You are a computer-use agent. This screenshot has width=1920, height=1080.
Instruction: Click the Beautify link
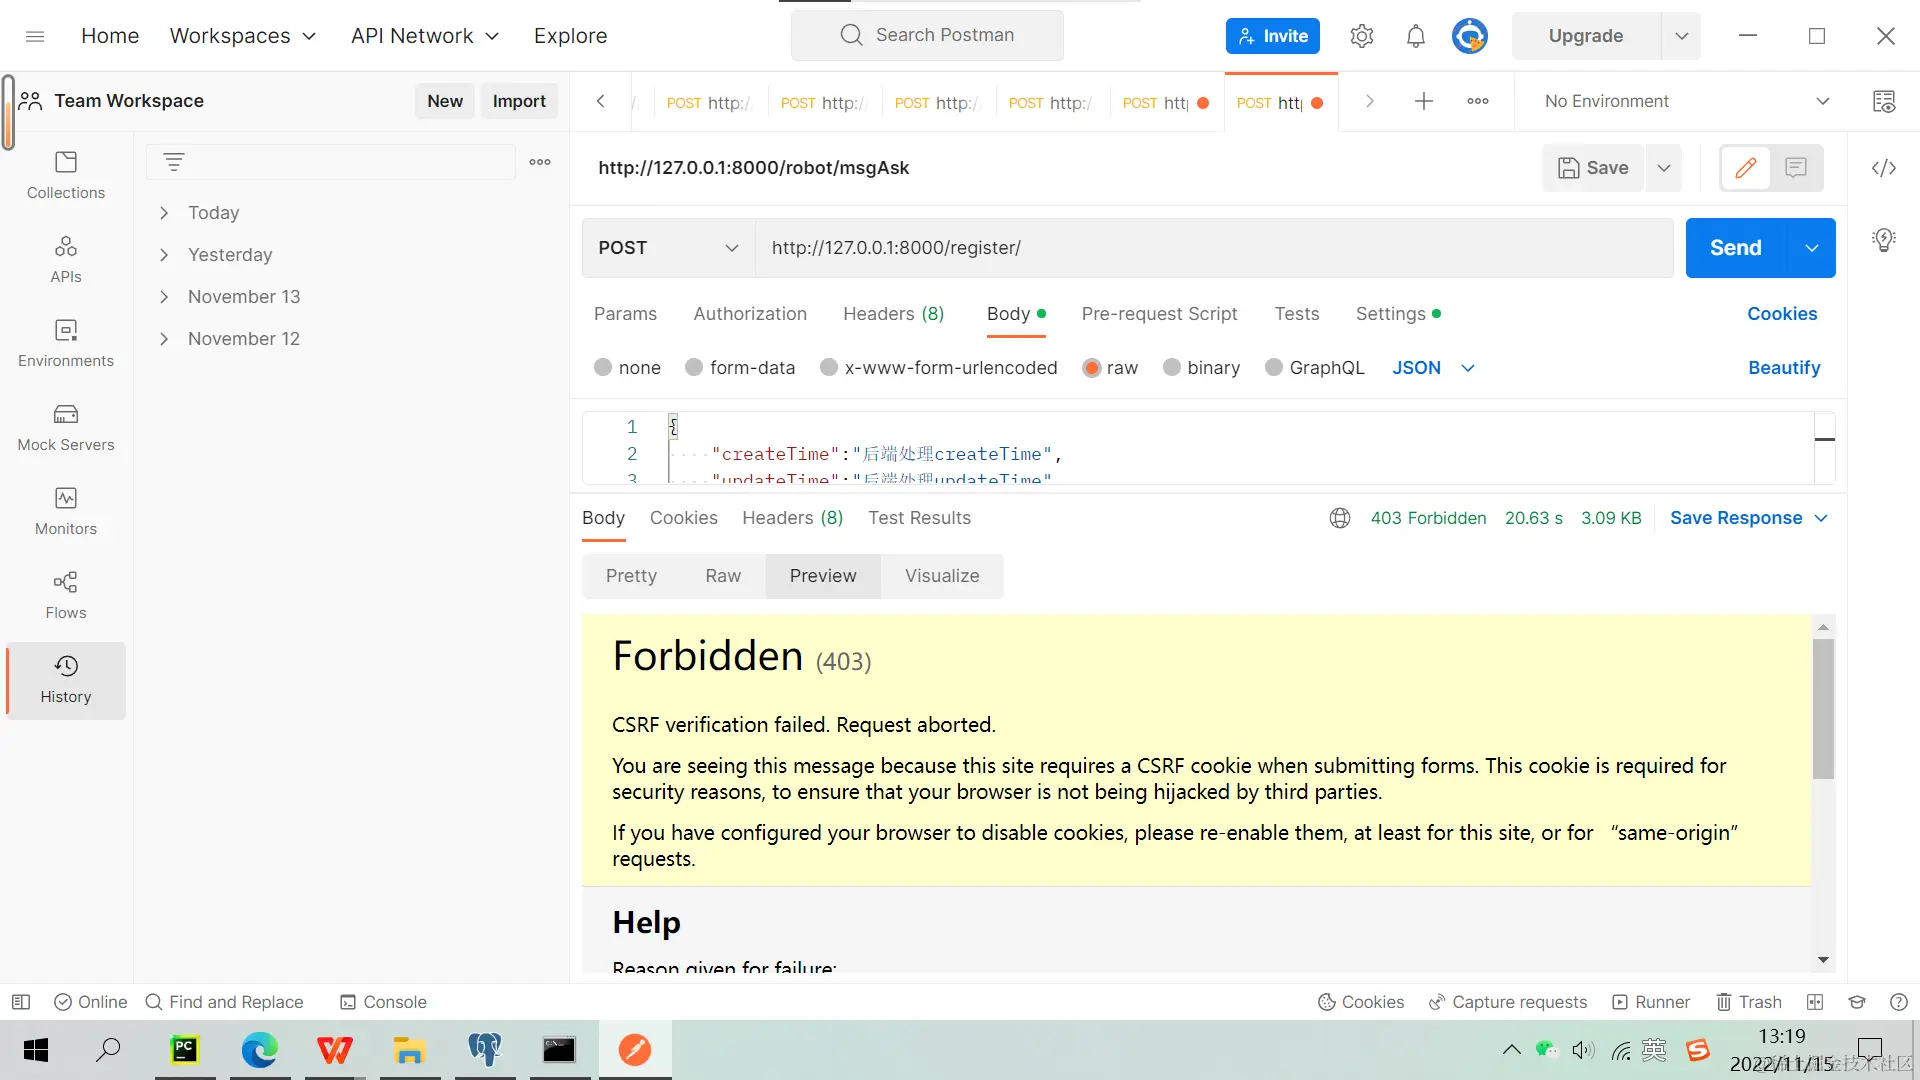pos(1784,368)
